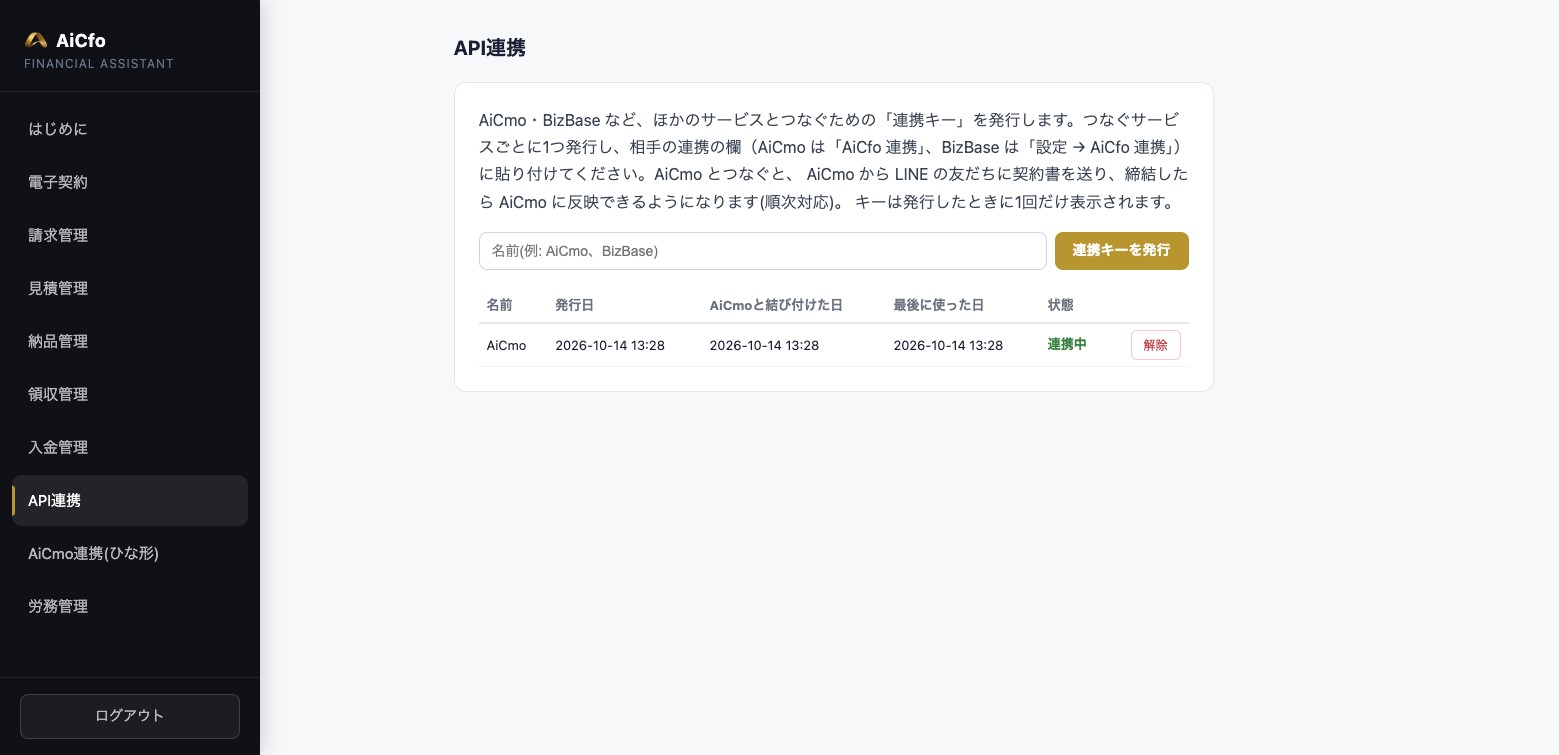Click the 状態 column header
This screenshot has height=755, width=1559.
click(x=1060, y=305)
